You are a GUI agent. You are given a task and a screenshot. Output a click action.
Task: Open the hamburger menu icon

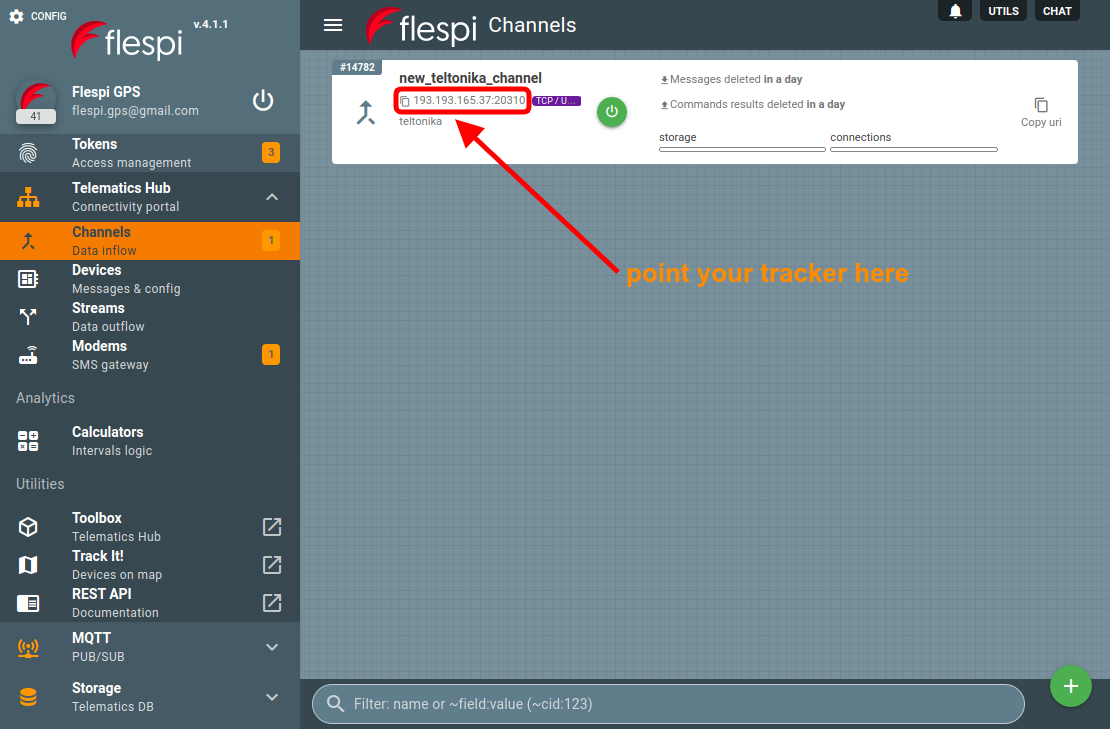tap(333, 25)
